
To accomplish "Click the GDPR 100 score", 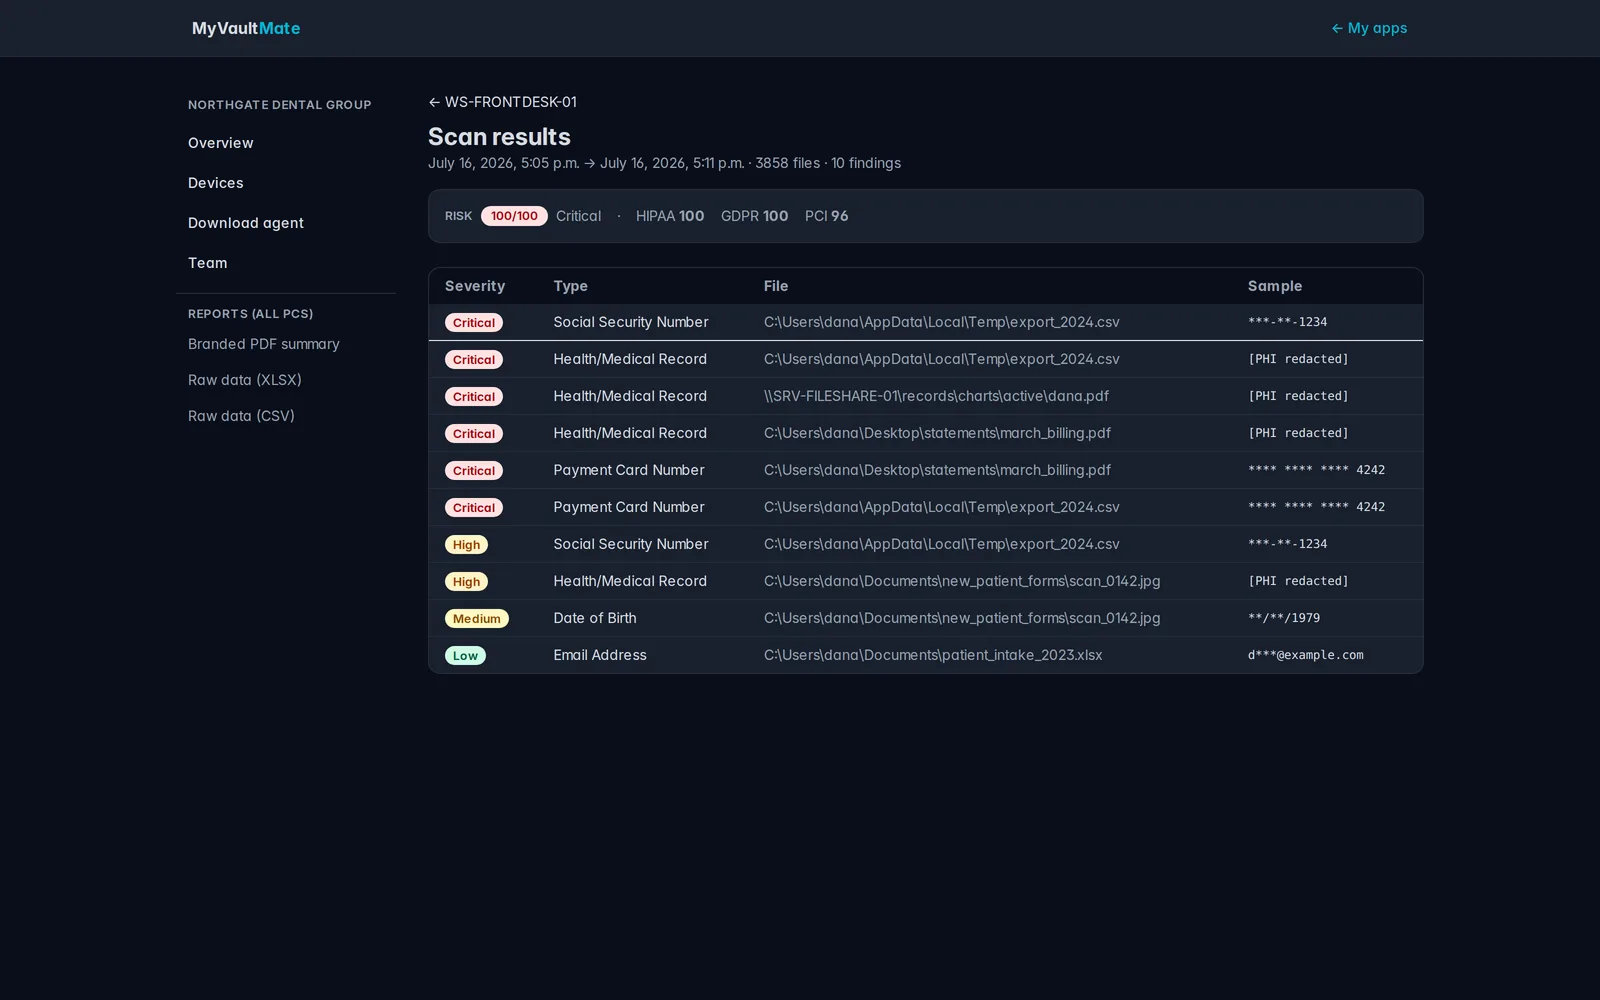I will [x=755, y=216].
